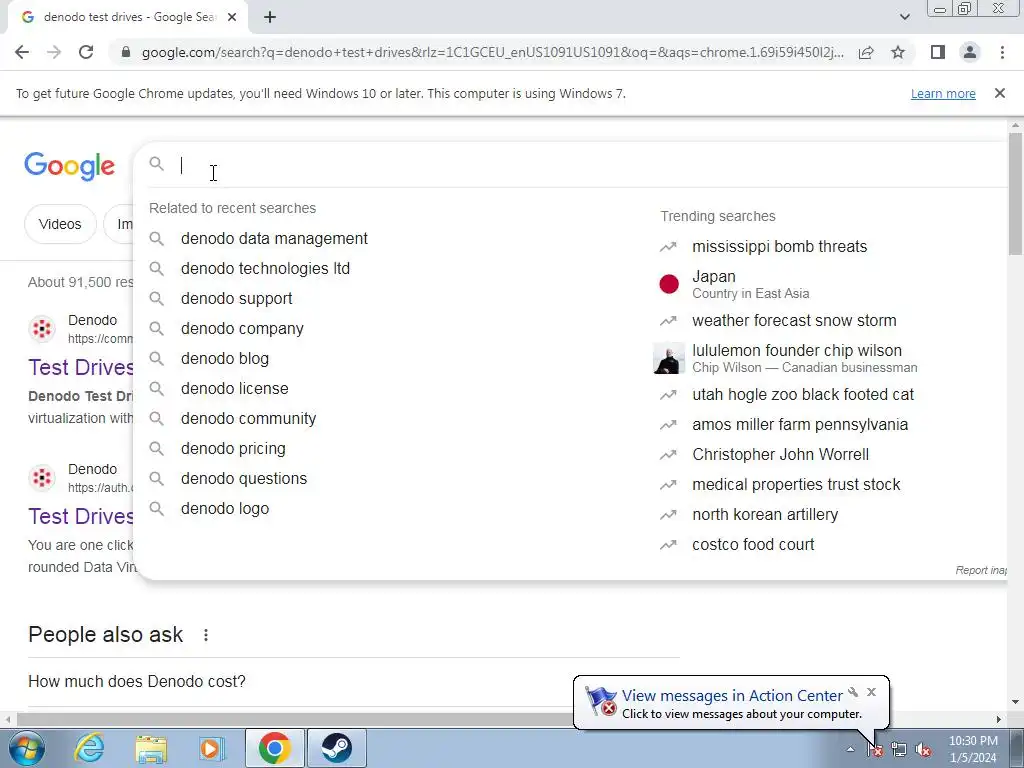Open the Learn more link

[943, 93]
